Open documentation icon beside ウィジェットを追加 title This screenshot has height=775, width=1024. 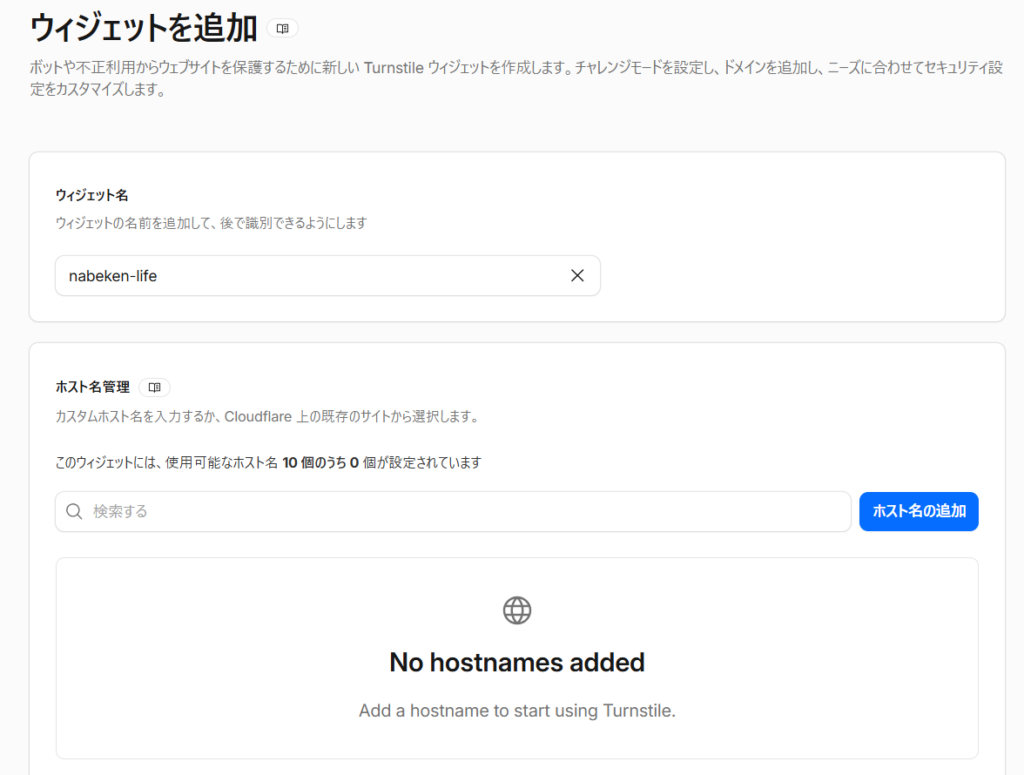tap(282, 29)
